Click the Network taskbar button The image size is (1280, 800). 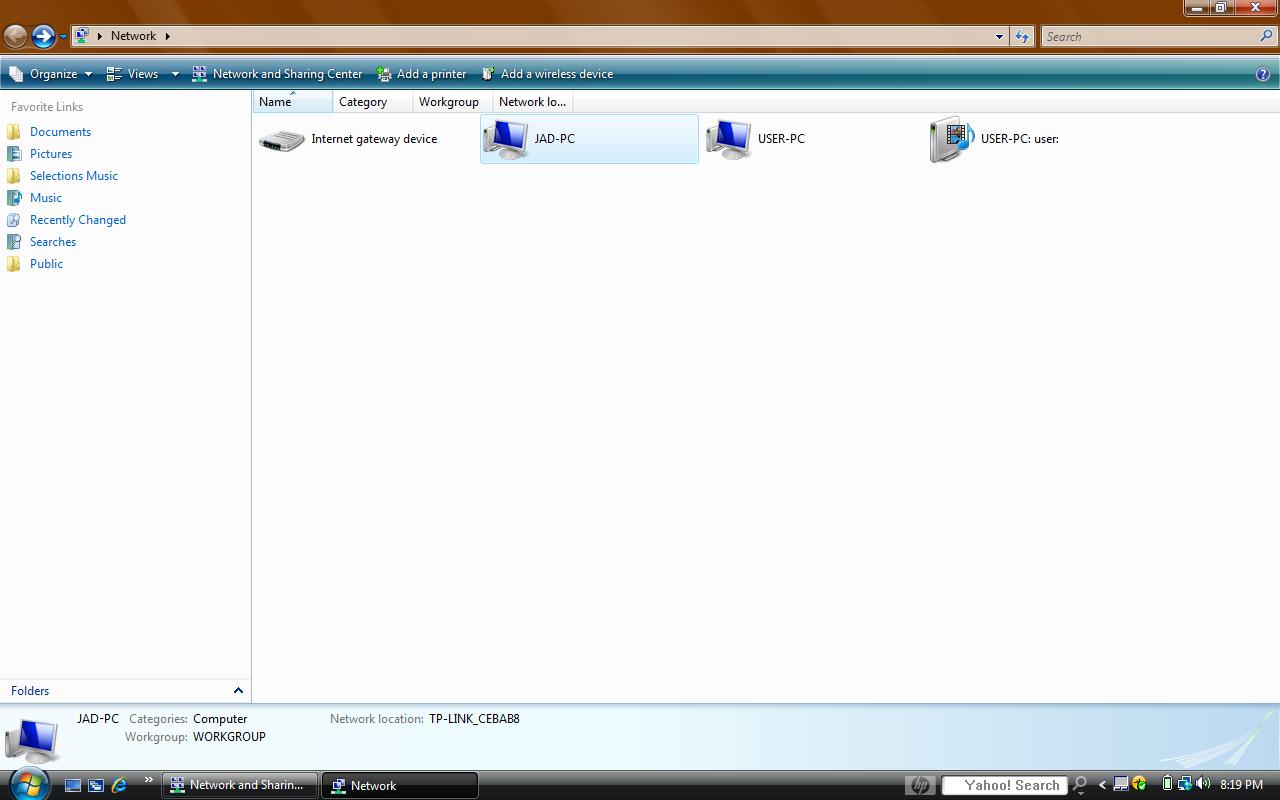(x=400, y=786)
